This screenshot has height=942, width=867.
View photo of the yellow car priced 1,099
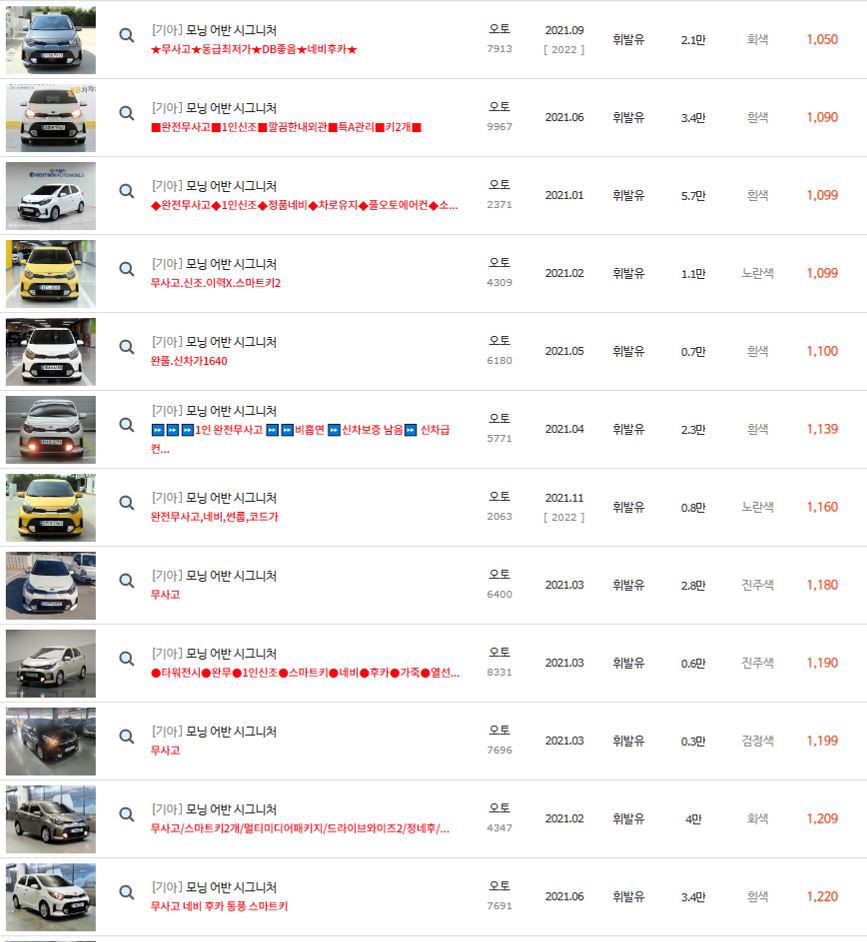tap(50, 273)
